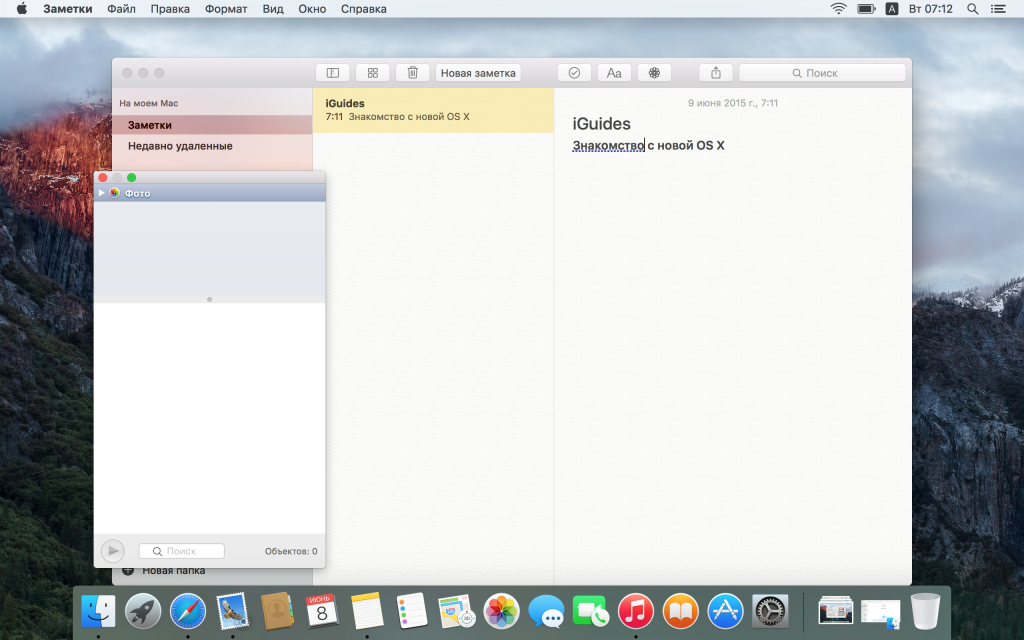Viewport: 1024px width, 640px height.
Task: Open the attachments browser grid icon
Action: [x=372, y=73]
